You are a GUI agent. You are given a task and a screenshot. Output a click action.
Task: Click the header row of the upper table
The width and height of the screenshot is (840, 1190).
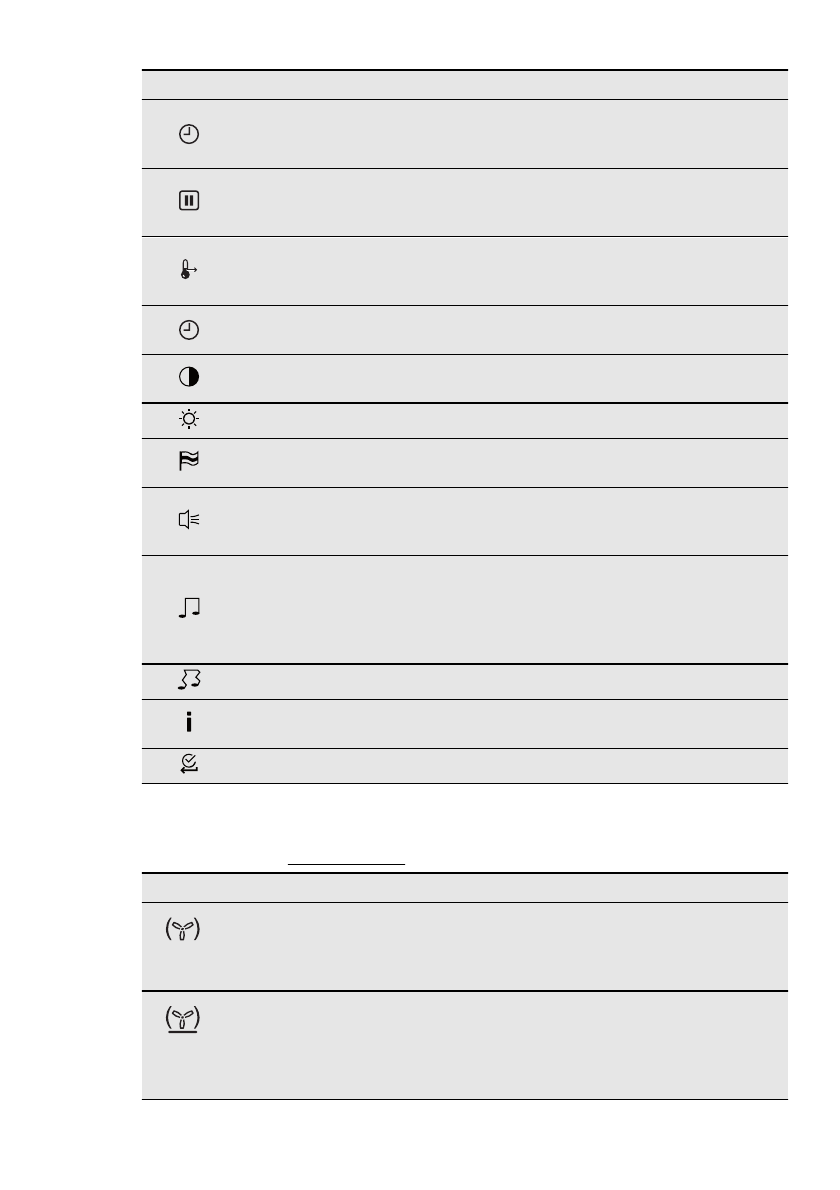[464, 85]
